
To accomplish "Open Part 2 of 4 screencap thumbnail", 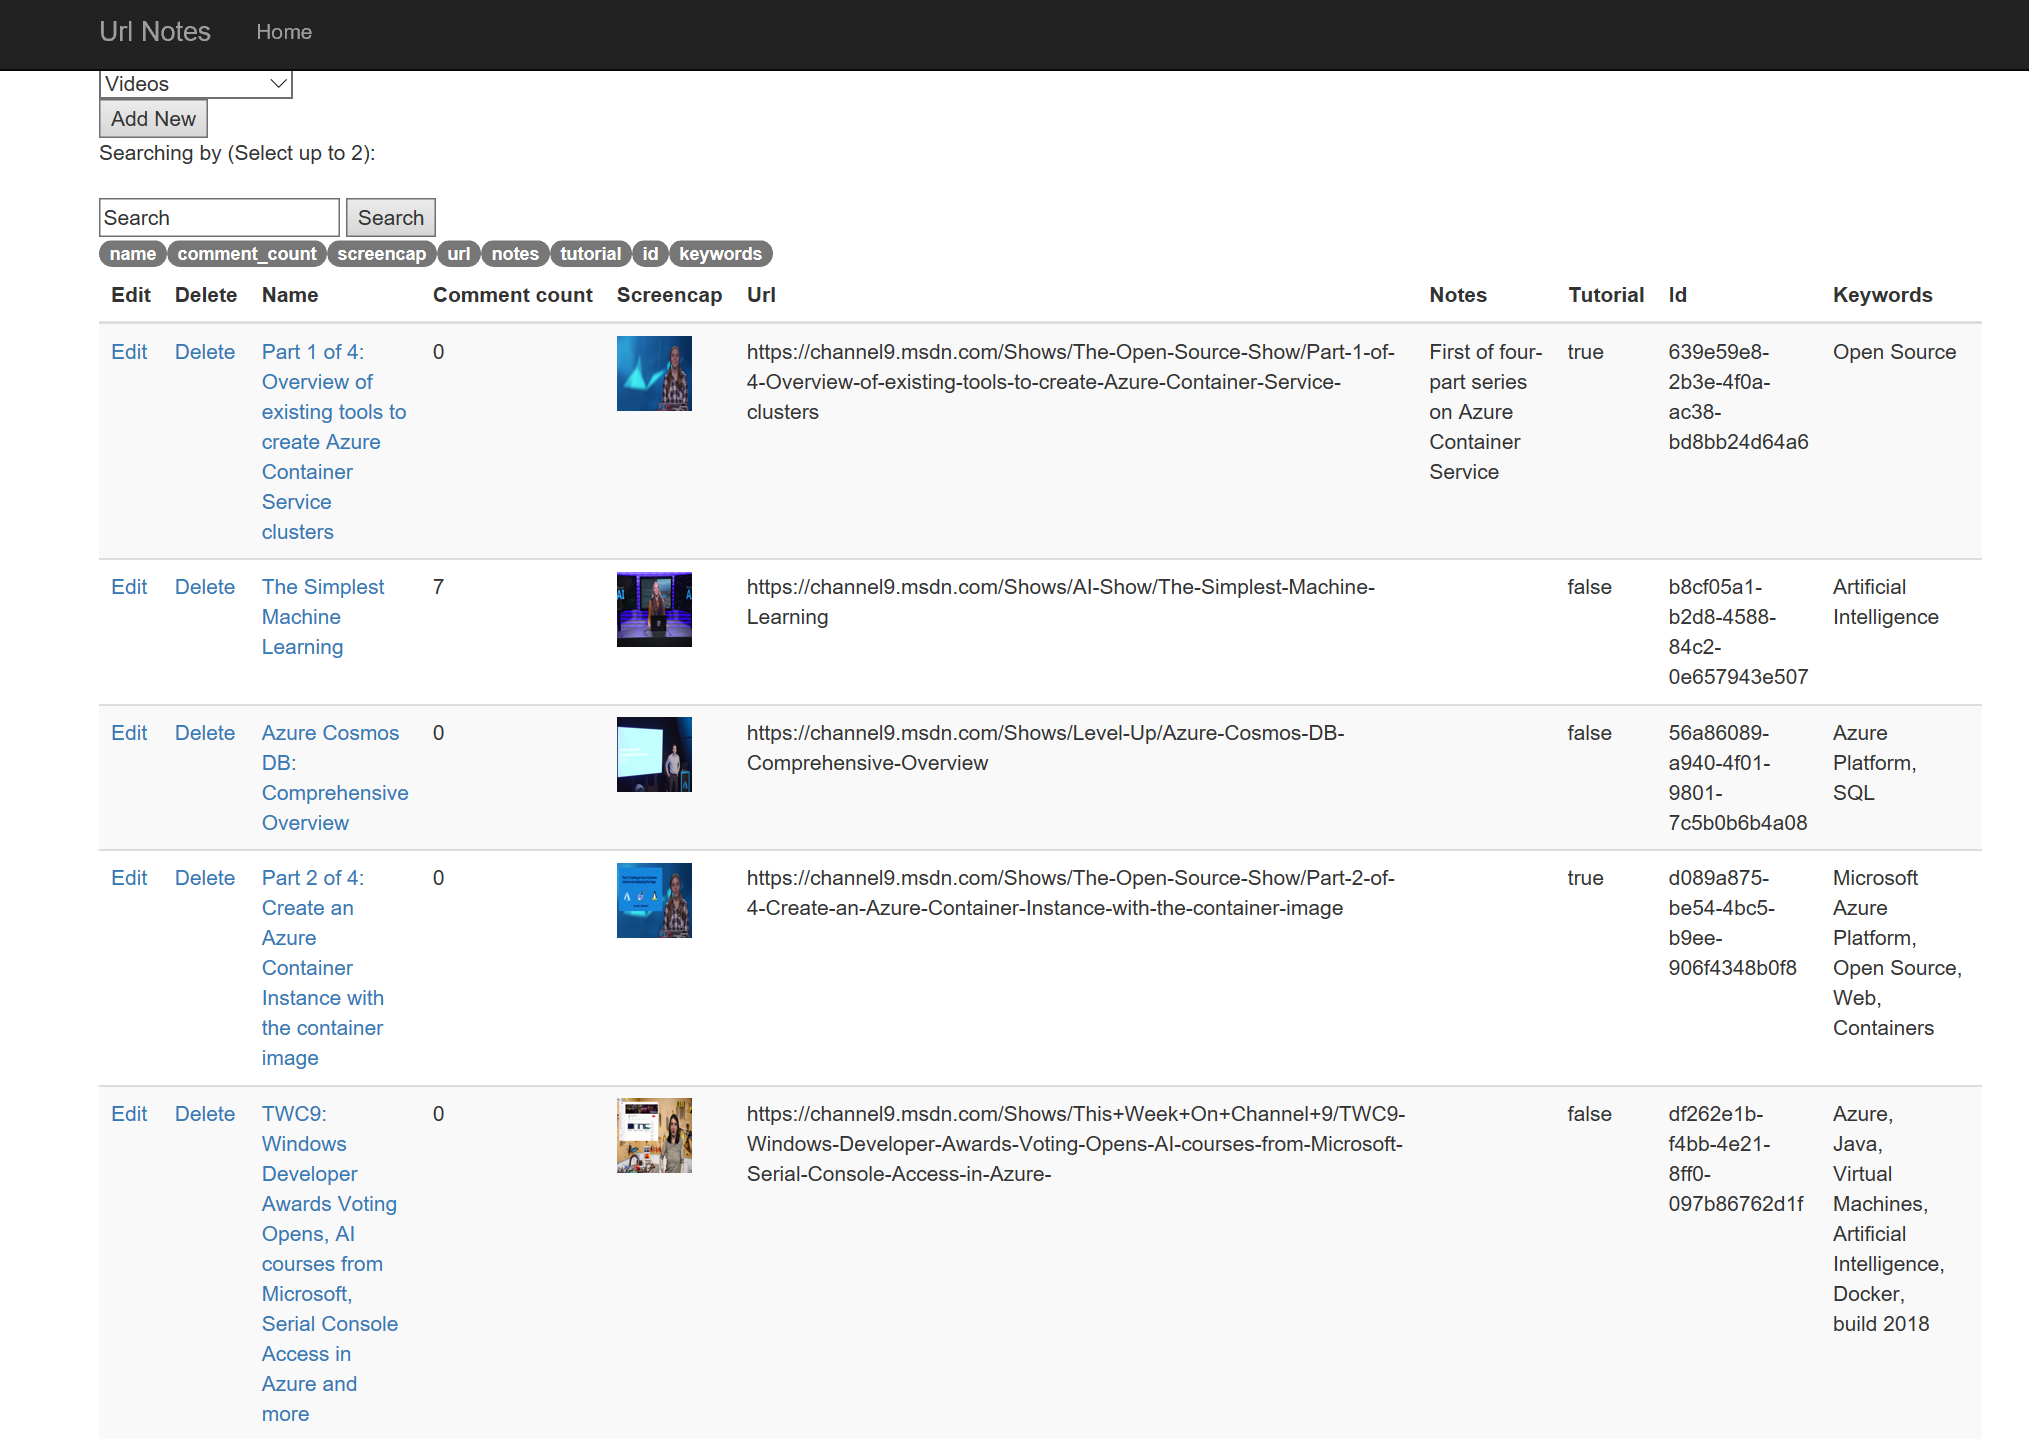I will [x=654, y=900].
